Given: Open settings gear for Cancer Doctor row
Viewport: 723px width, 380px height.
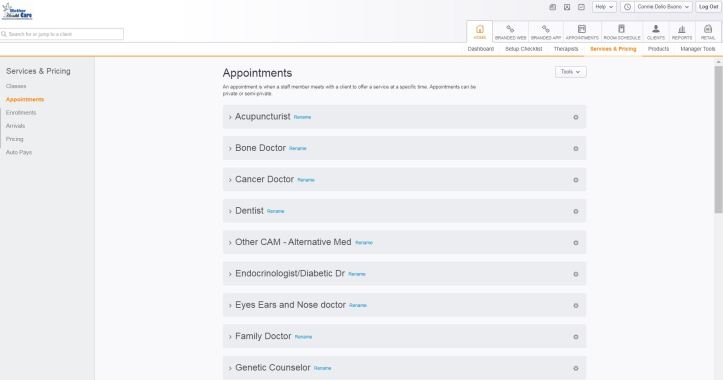Looking at the screenshot, I should pos(575,180).
